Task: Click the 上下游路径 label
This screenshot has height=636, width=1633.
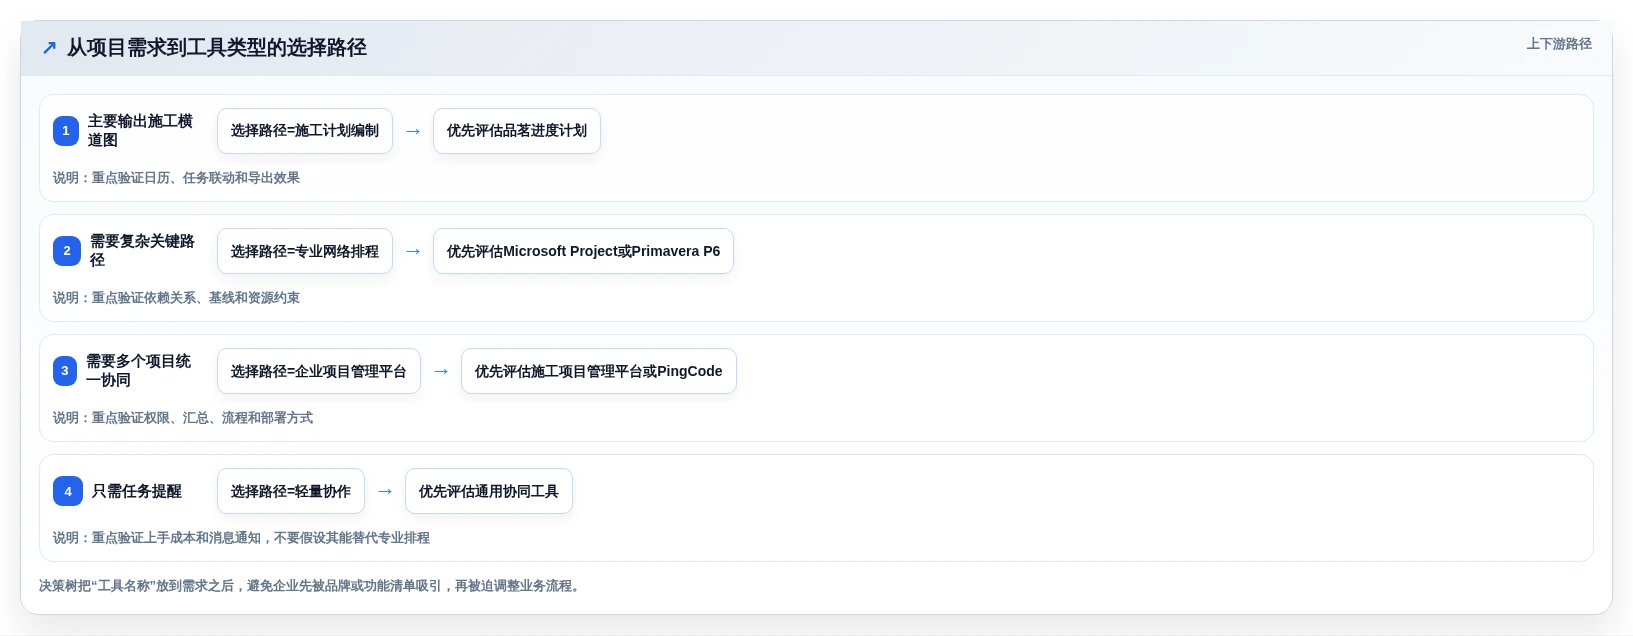Action: [x=1559, y=44]
